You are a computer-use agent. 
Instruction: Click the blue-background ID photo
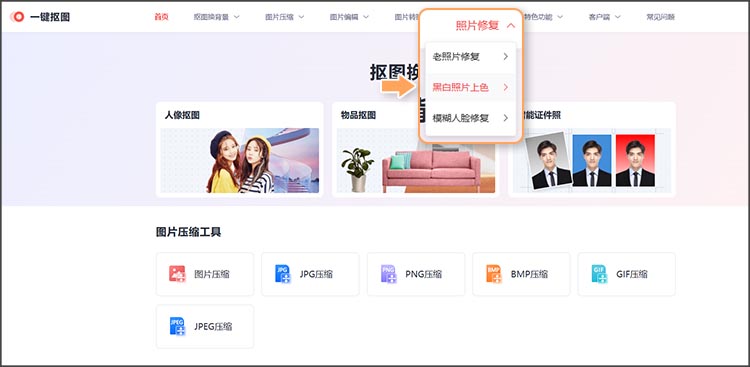(x=592, y=160)
